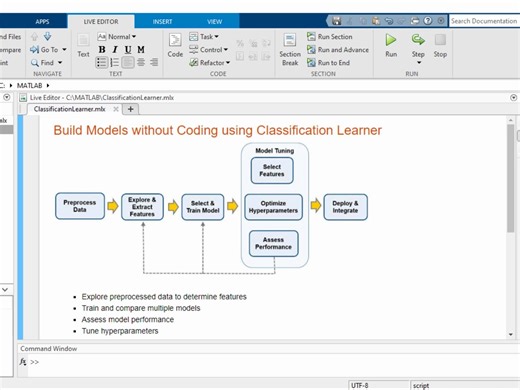Click the MATLAB folder in address path
Image resolution: width=520 pixels, height=390 pixels.
point(29,86)
